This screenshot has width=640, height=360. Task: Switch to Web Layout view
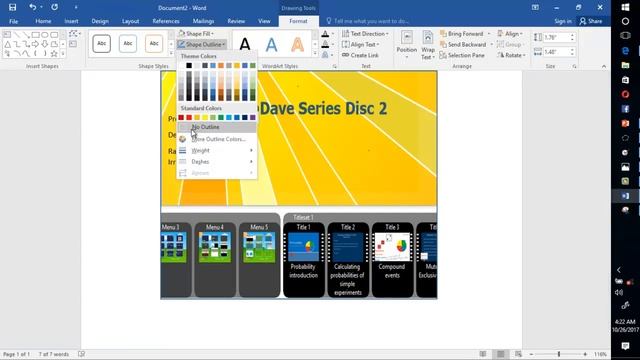pos(518,354)
